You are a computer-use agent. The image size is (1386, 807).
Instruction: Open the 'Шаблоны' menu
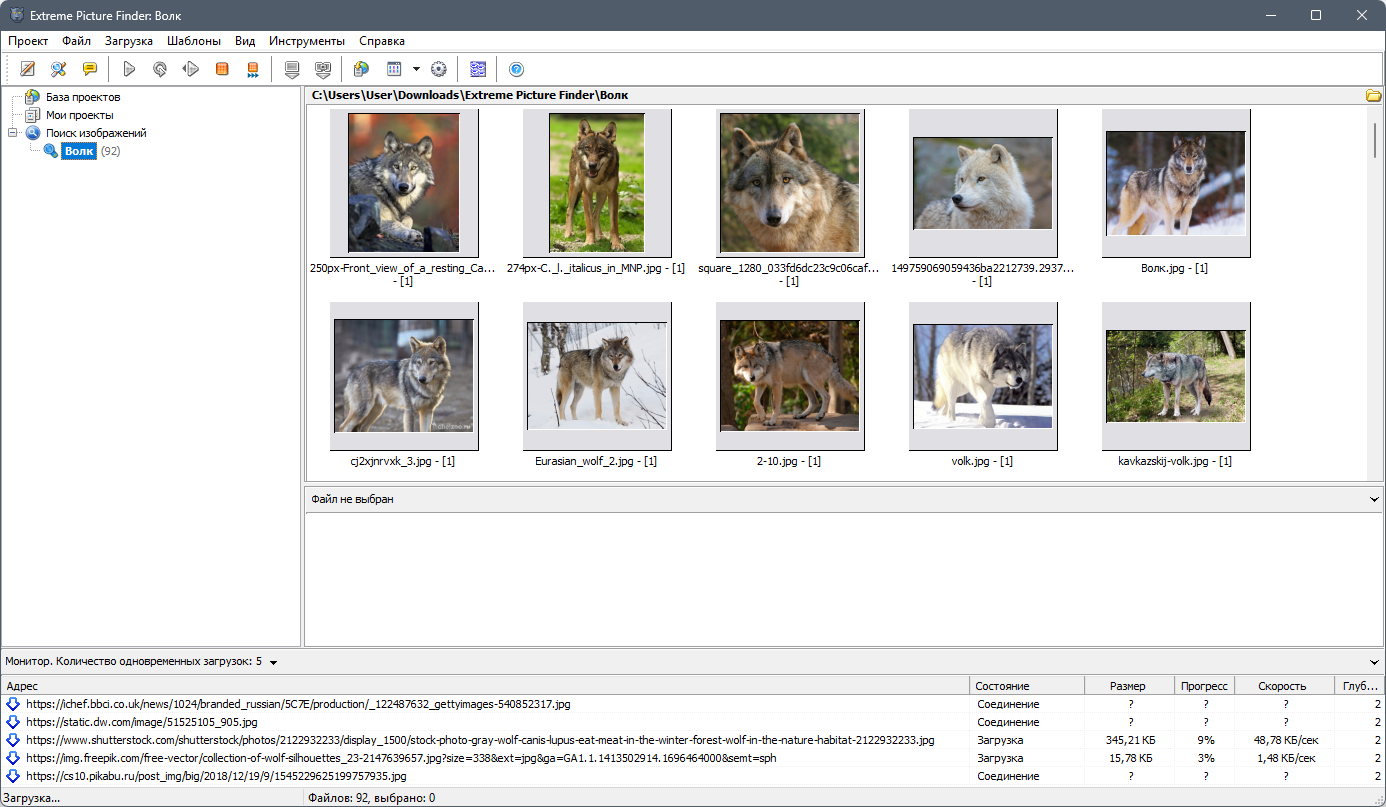click(x=194, y=41)
